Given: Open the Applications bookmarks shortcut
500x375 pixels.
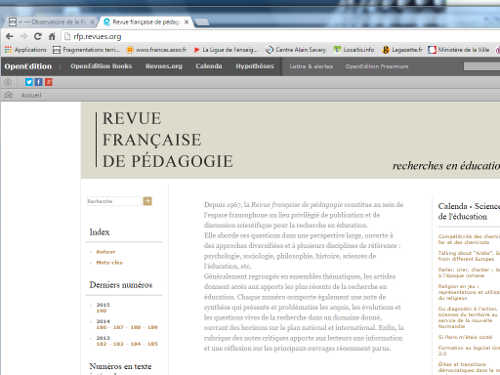Looking at the screenshot, I should [25, 50].
